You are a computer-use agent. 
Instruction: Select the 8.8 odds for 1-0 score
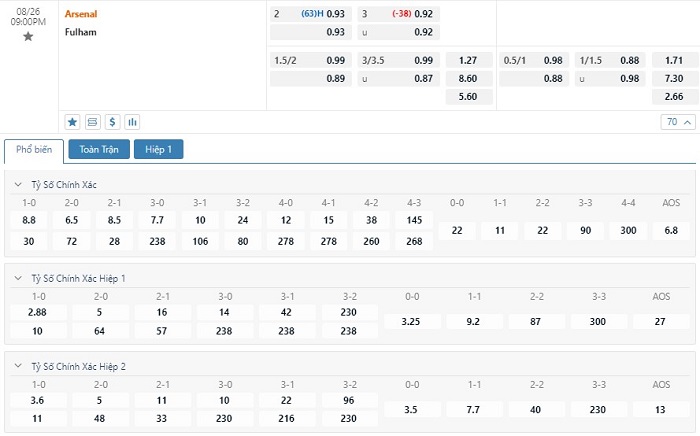coord(29,220)
